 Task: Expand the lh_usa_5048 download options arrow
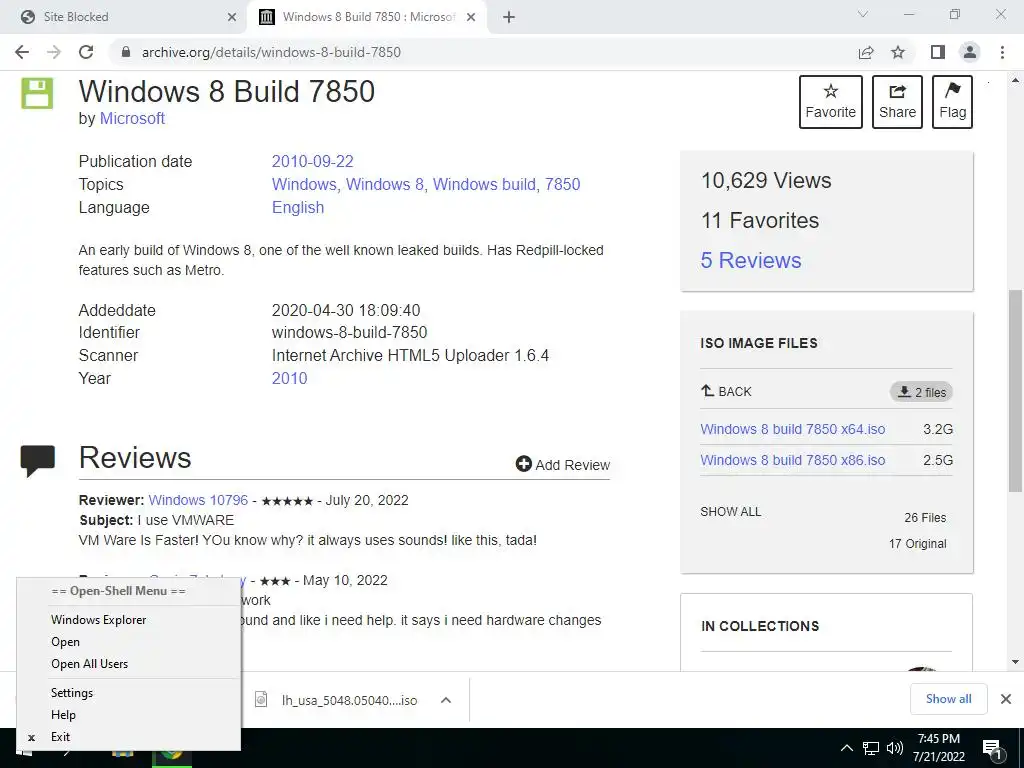tap(445, 700)
